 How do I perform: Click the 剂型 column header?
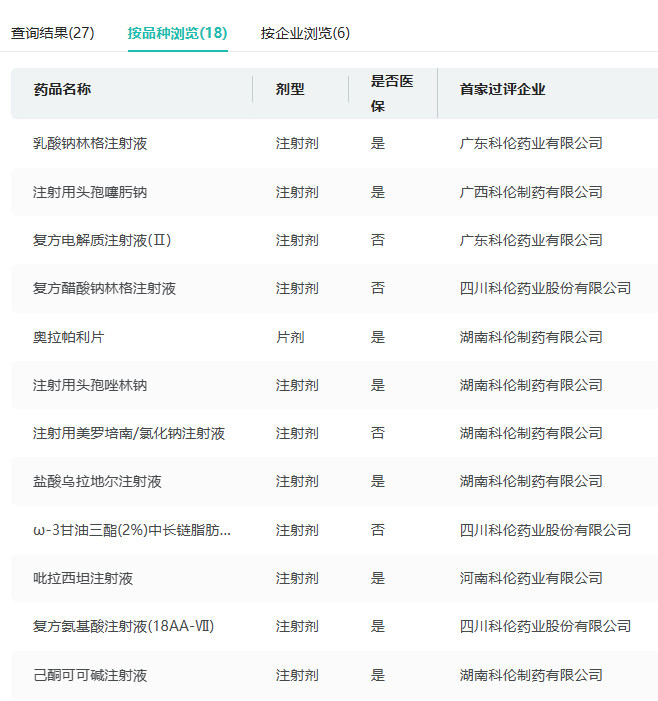[290, 89]
